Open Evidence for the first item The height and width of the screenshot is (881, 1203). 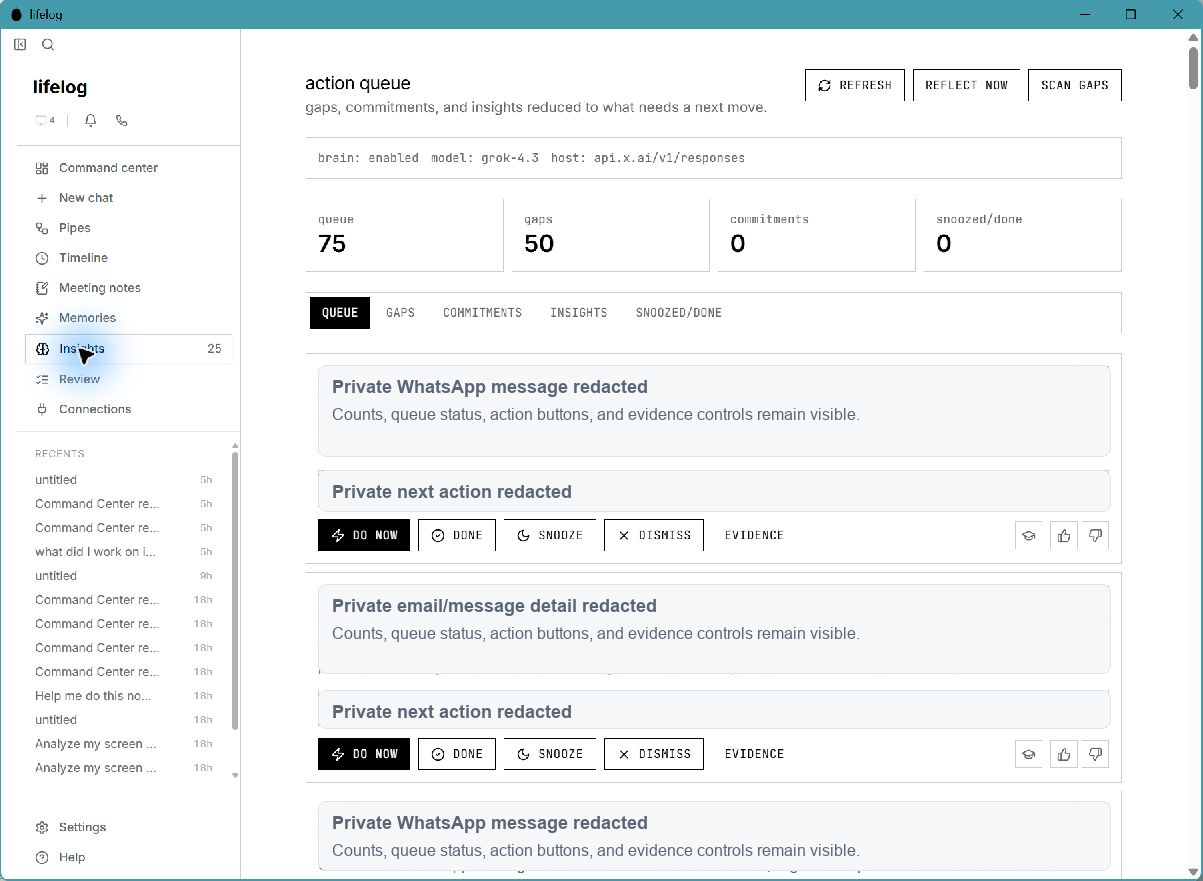point(754,535)
